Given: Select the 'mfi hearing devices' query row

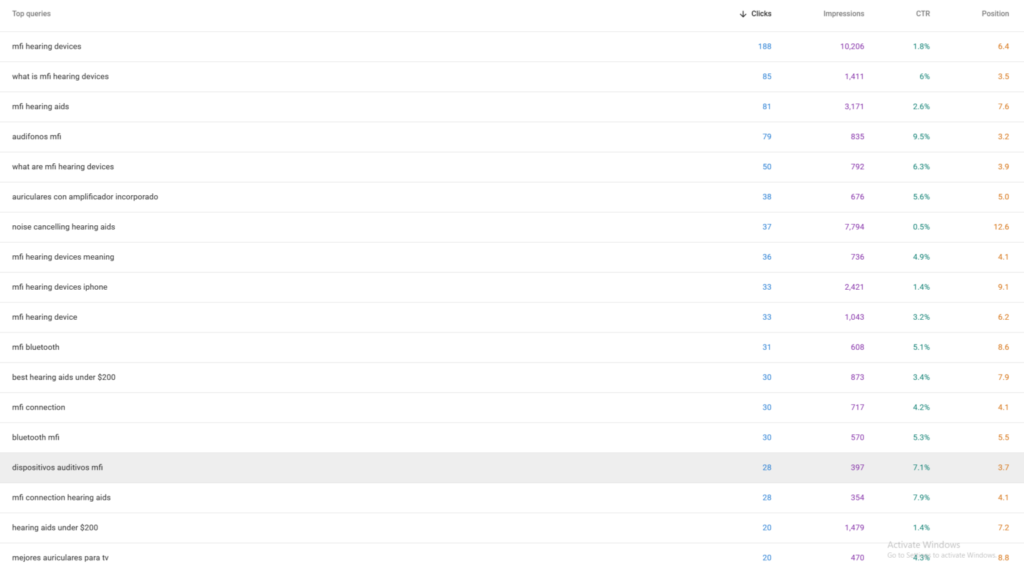Looking at the screenshot, I should coord(512,46).
